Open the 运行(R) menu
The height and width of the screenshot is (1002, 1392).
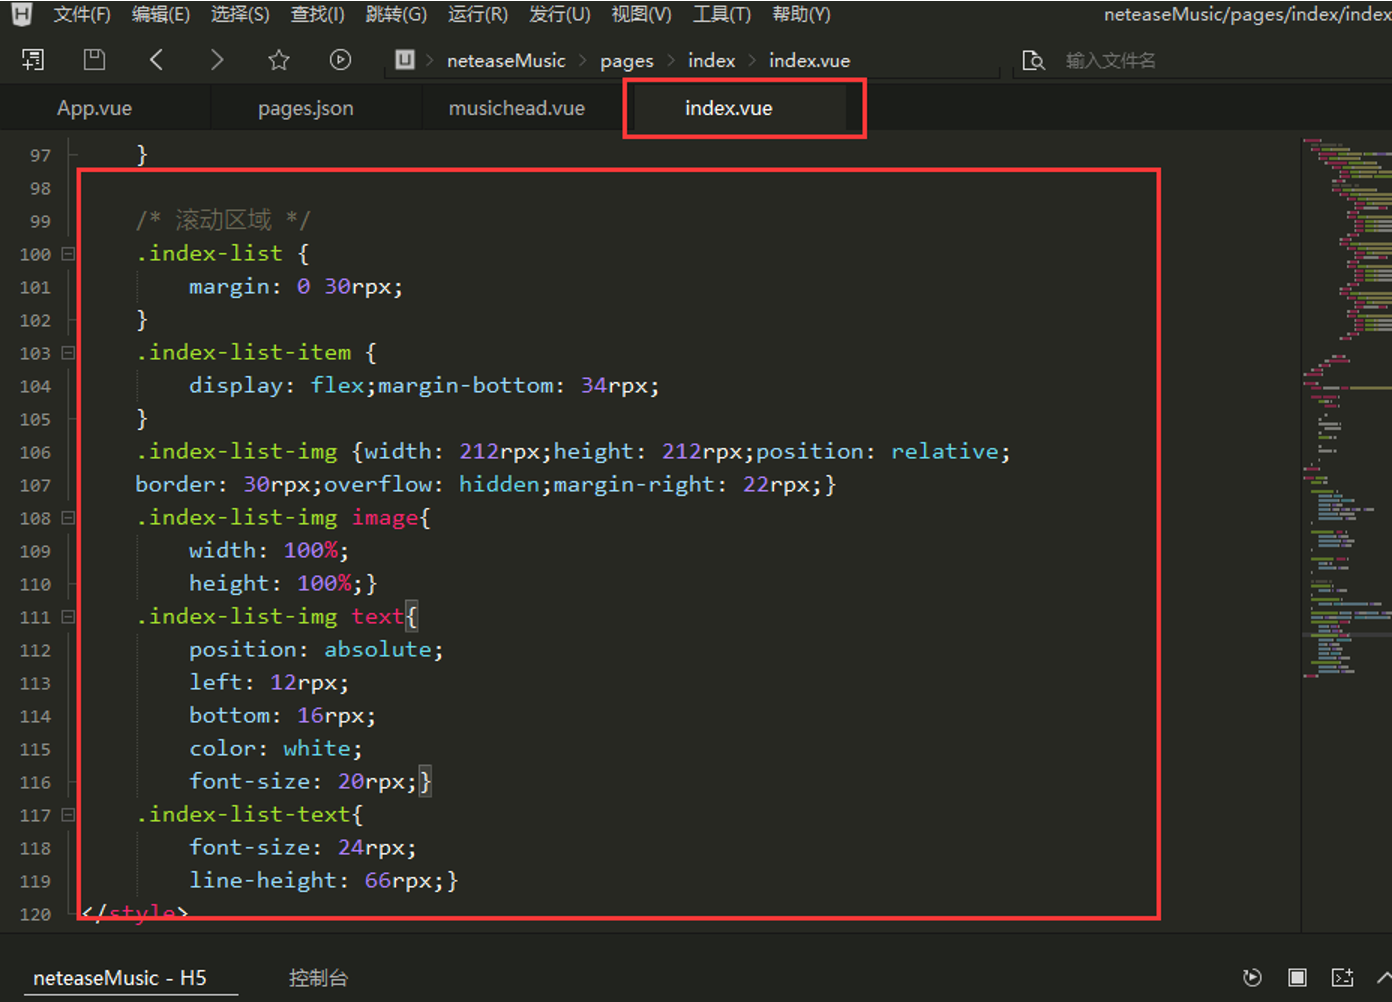tap(478, 14)
